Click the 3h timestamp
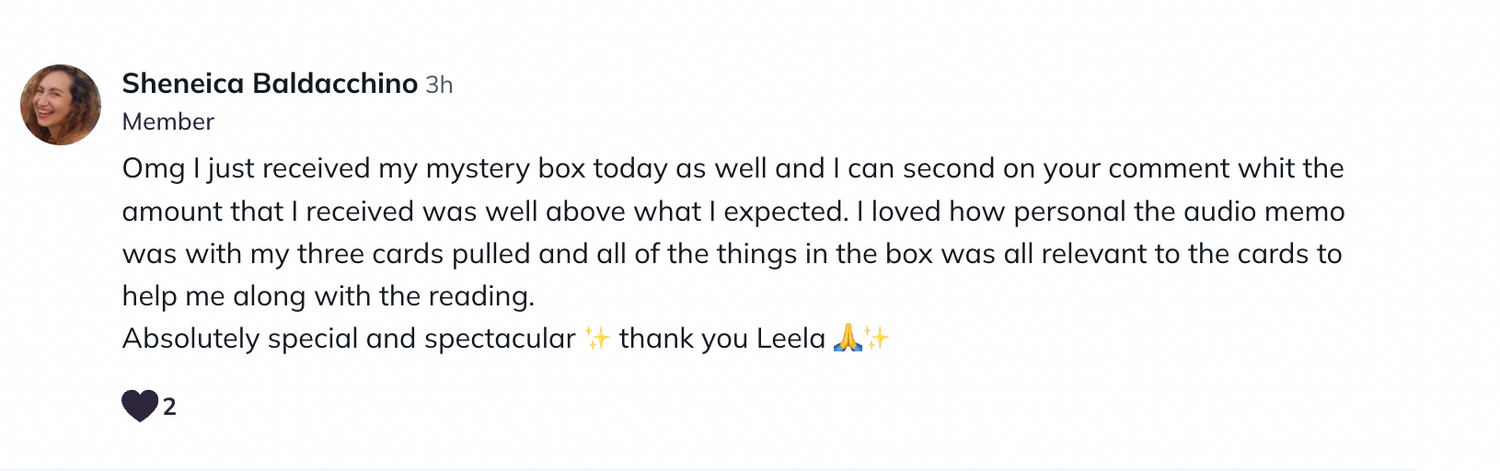Image resolution: width=1500 pixels, height=471 pixels. pyautogui.click(x=439, y=85)
